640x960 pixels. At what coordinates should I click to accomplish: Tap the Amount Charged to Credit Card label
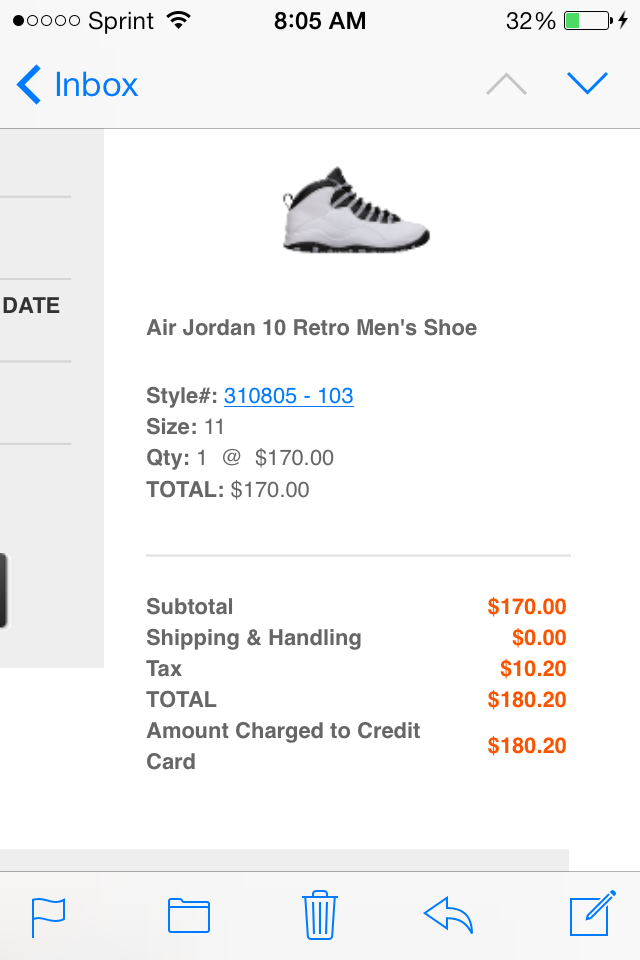[x=283, y=746]
